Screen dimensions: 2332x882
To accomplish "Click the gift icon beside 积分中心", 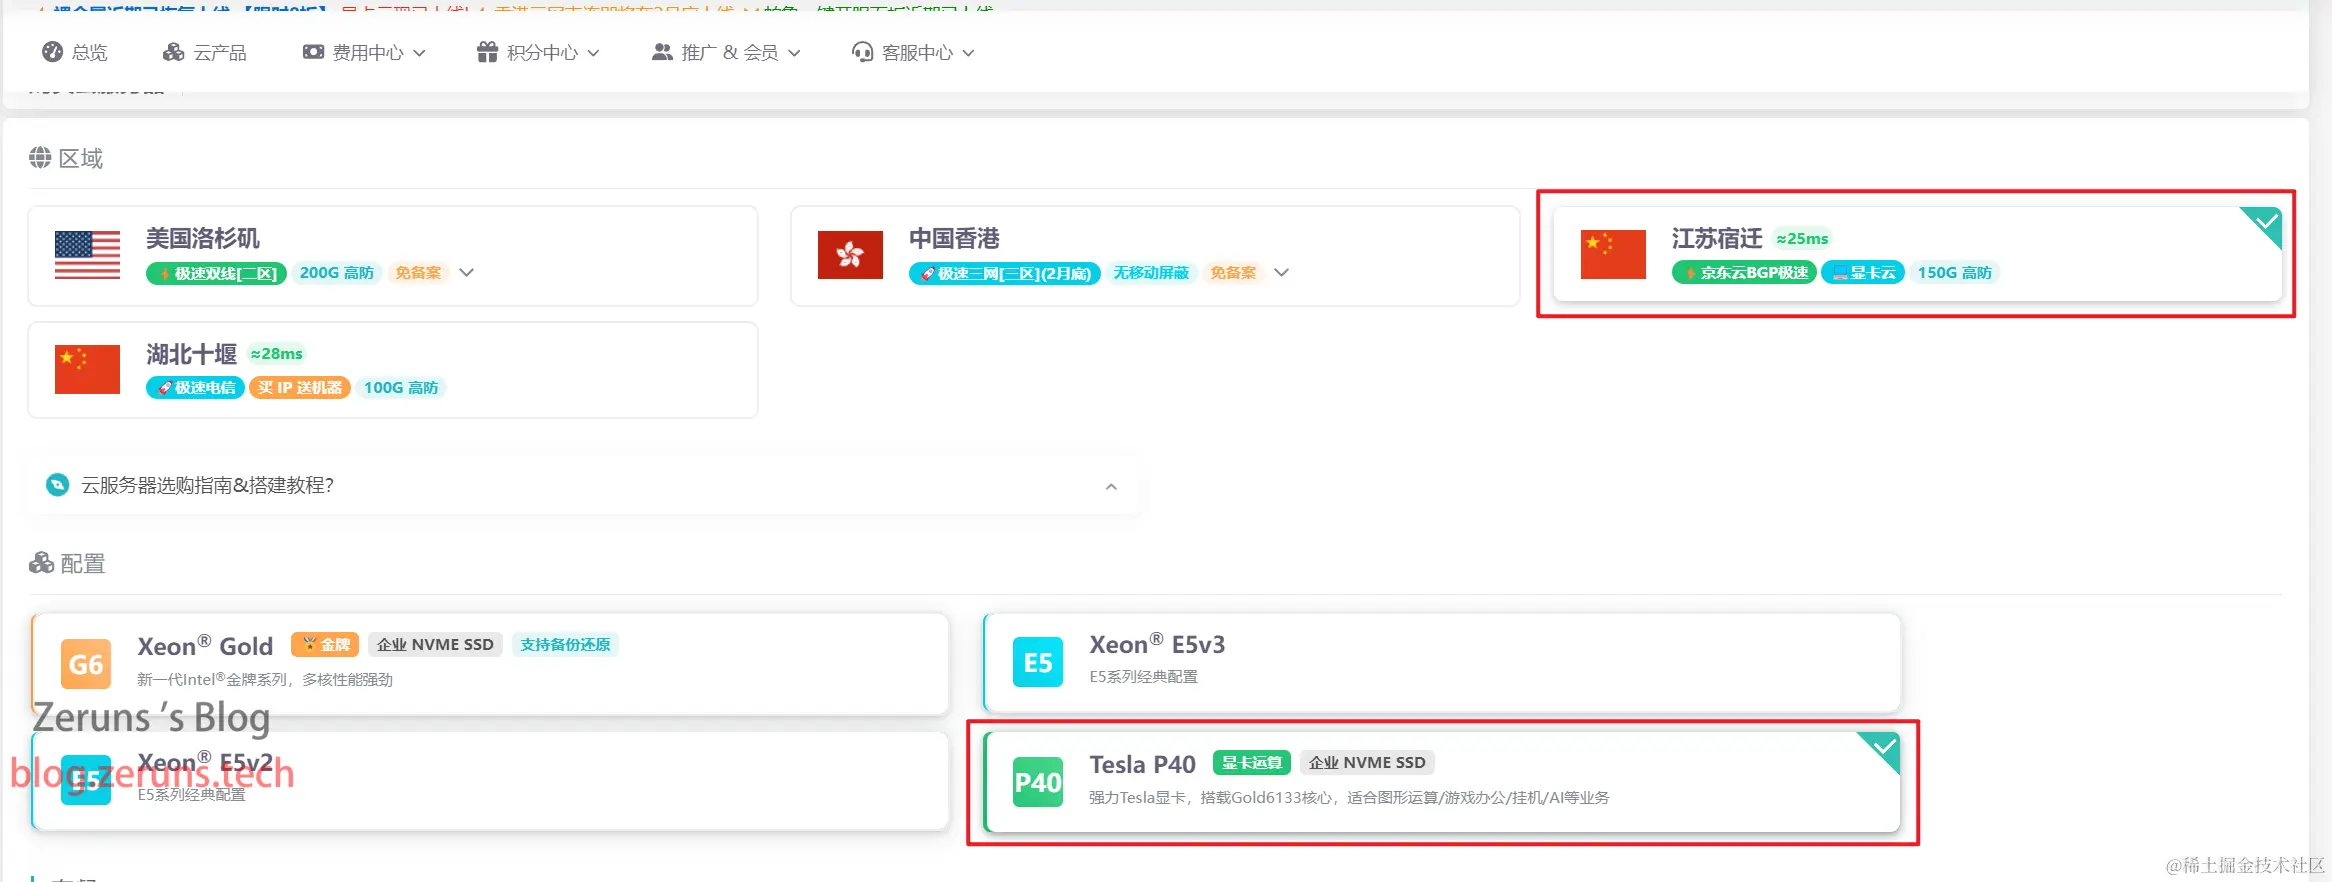I will tap(487, 52).
